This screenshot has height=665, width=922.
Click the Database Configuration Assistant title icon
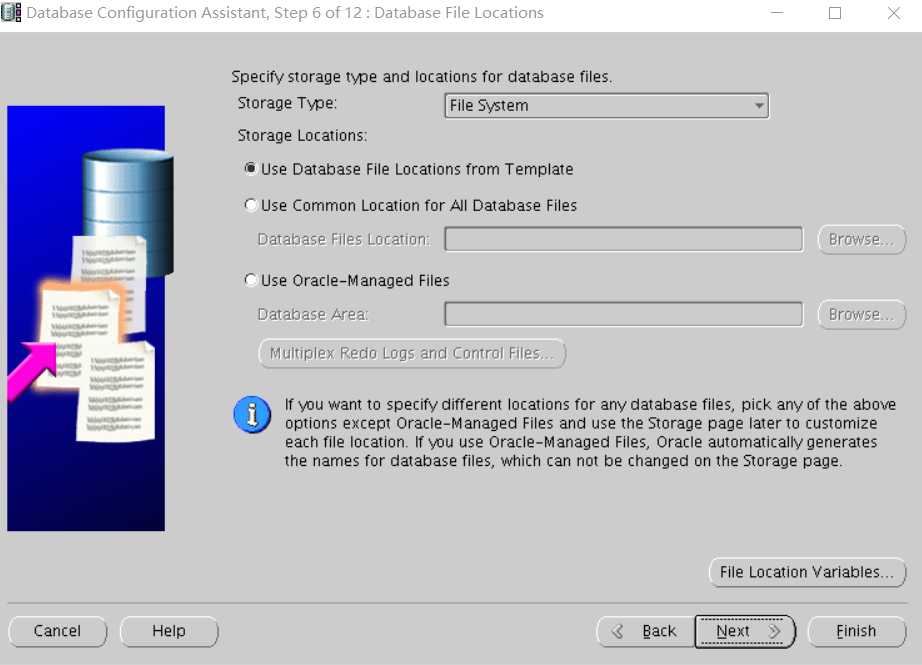11,12
